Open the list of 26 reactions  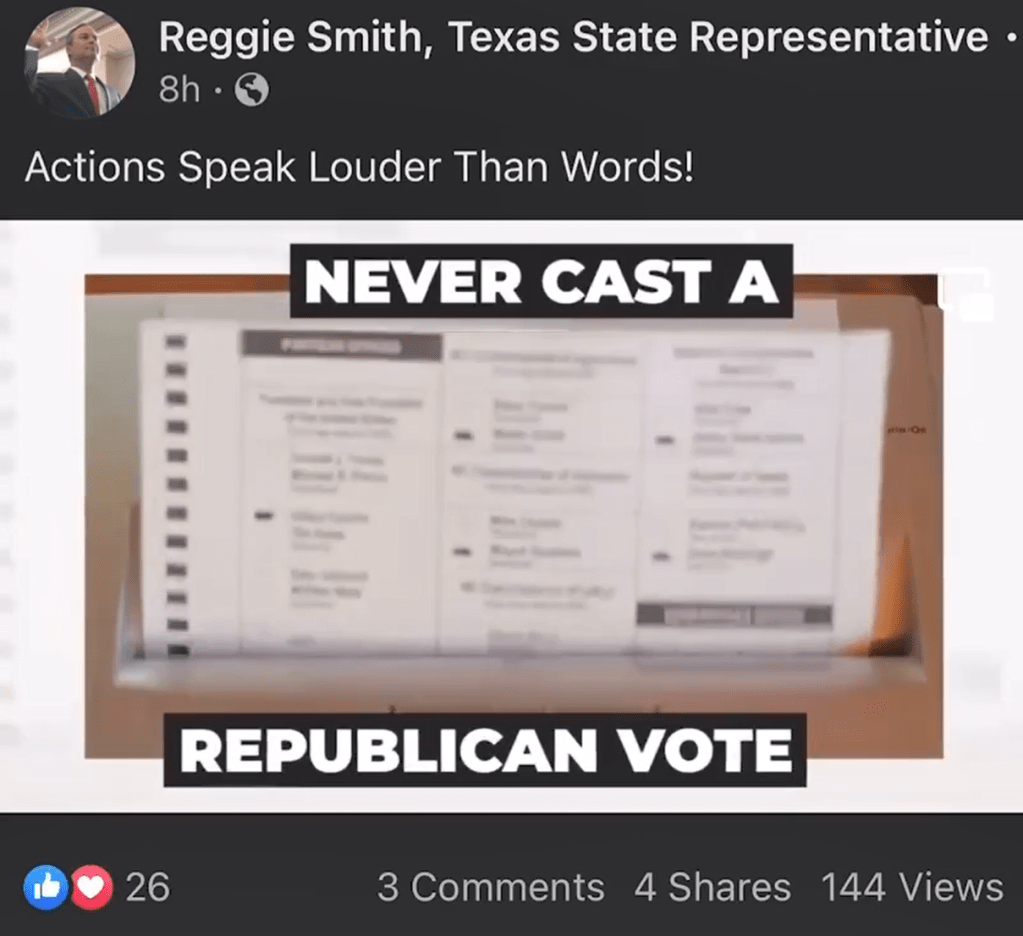point(147,887)
